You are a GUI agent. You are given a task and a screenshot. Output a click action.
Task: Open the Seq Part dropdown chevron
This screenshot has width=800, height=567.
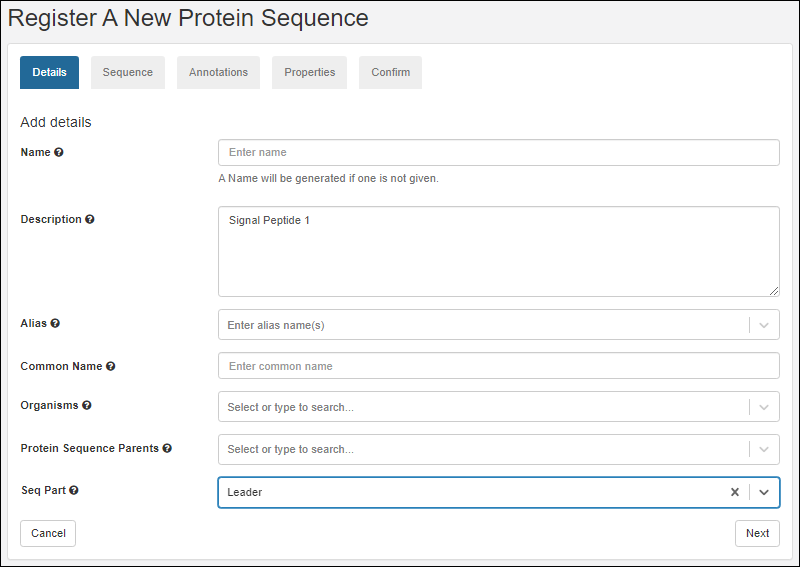[764, 492]
